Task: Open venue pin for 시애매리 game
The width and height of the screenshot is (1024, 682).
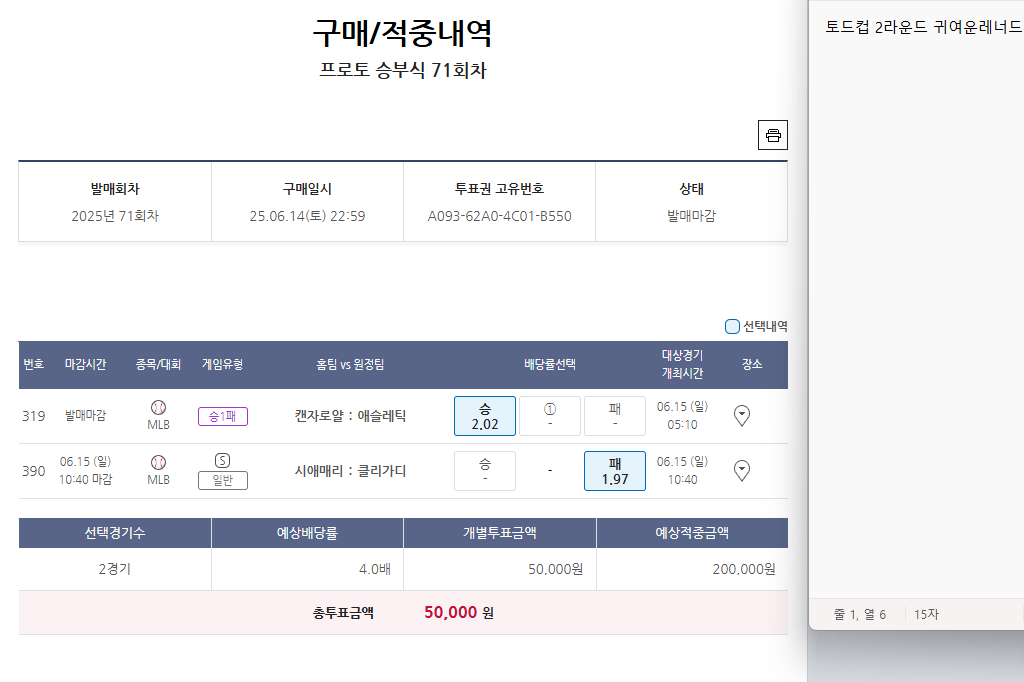Action: coord(742,470)
